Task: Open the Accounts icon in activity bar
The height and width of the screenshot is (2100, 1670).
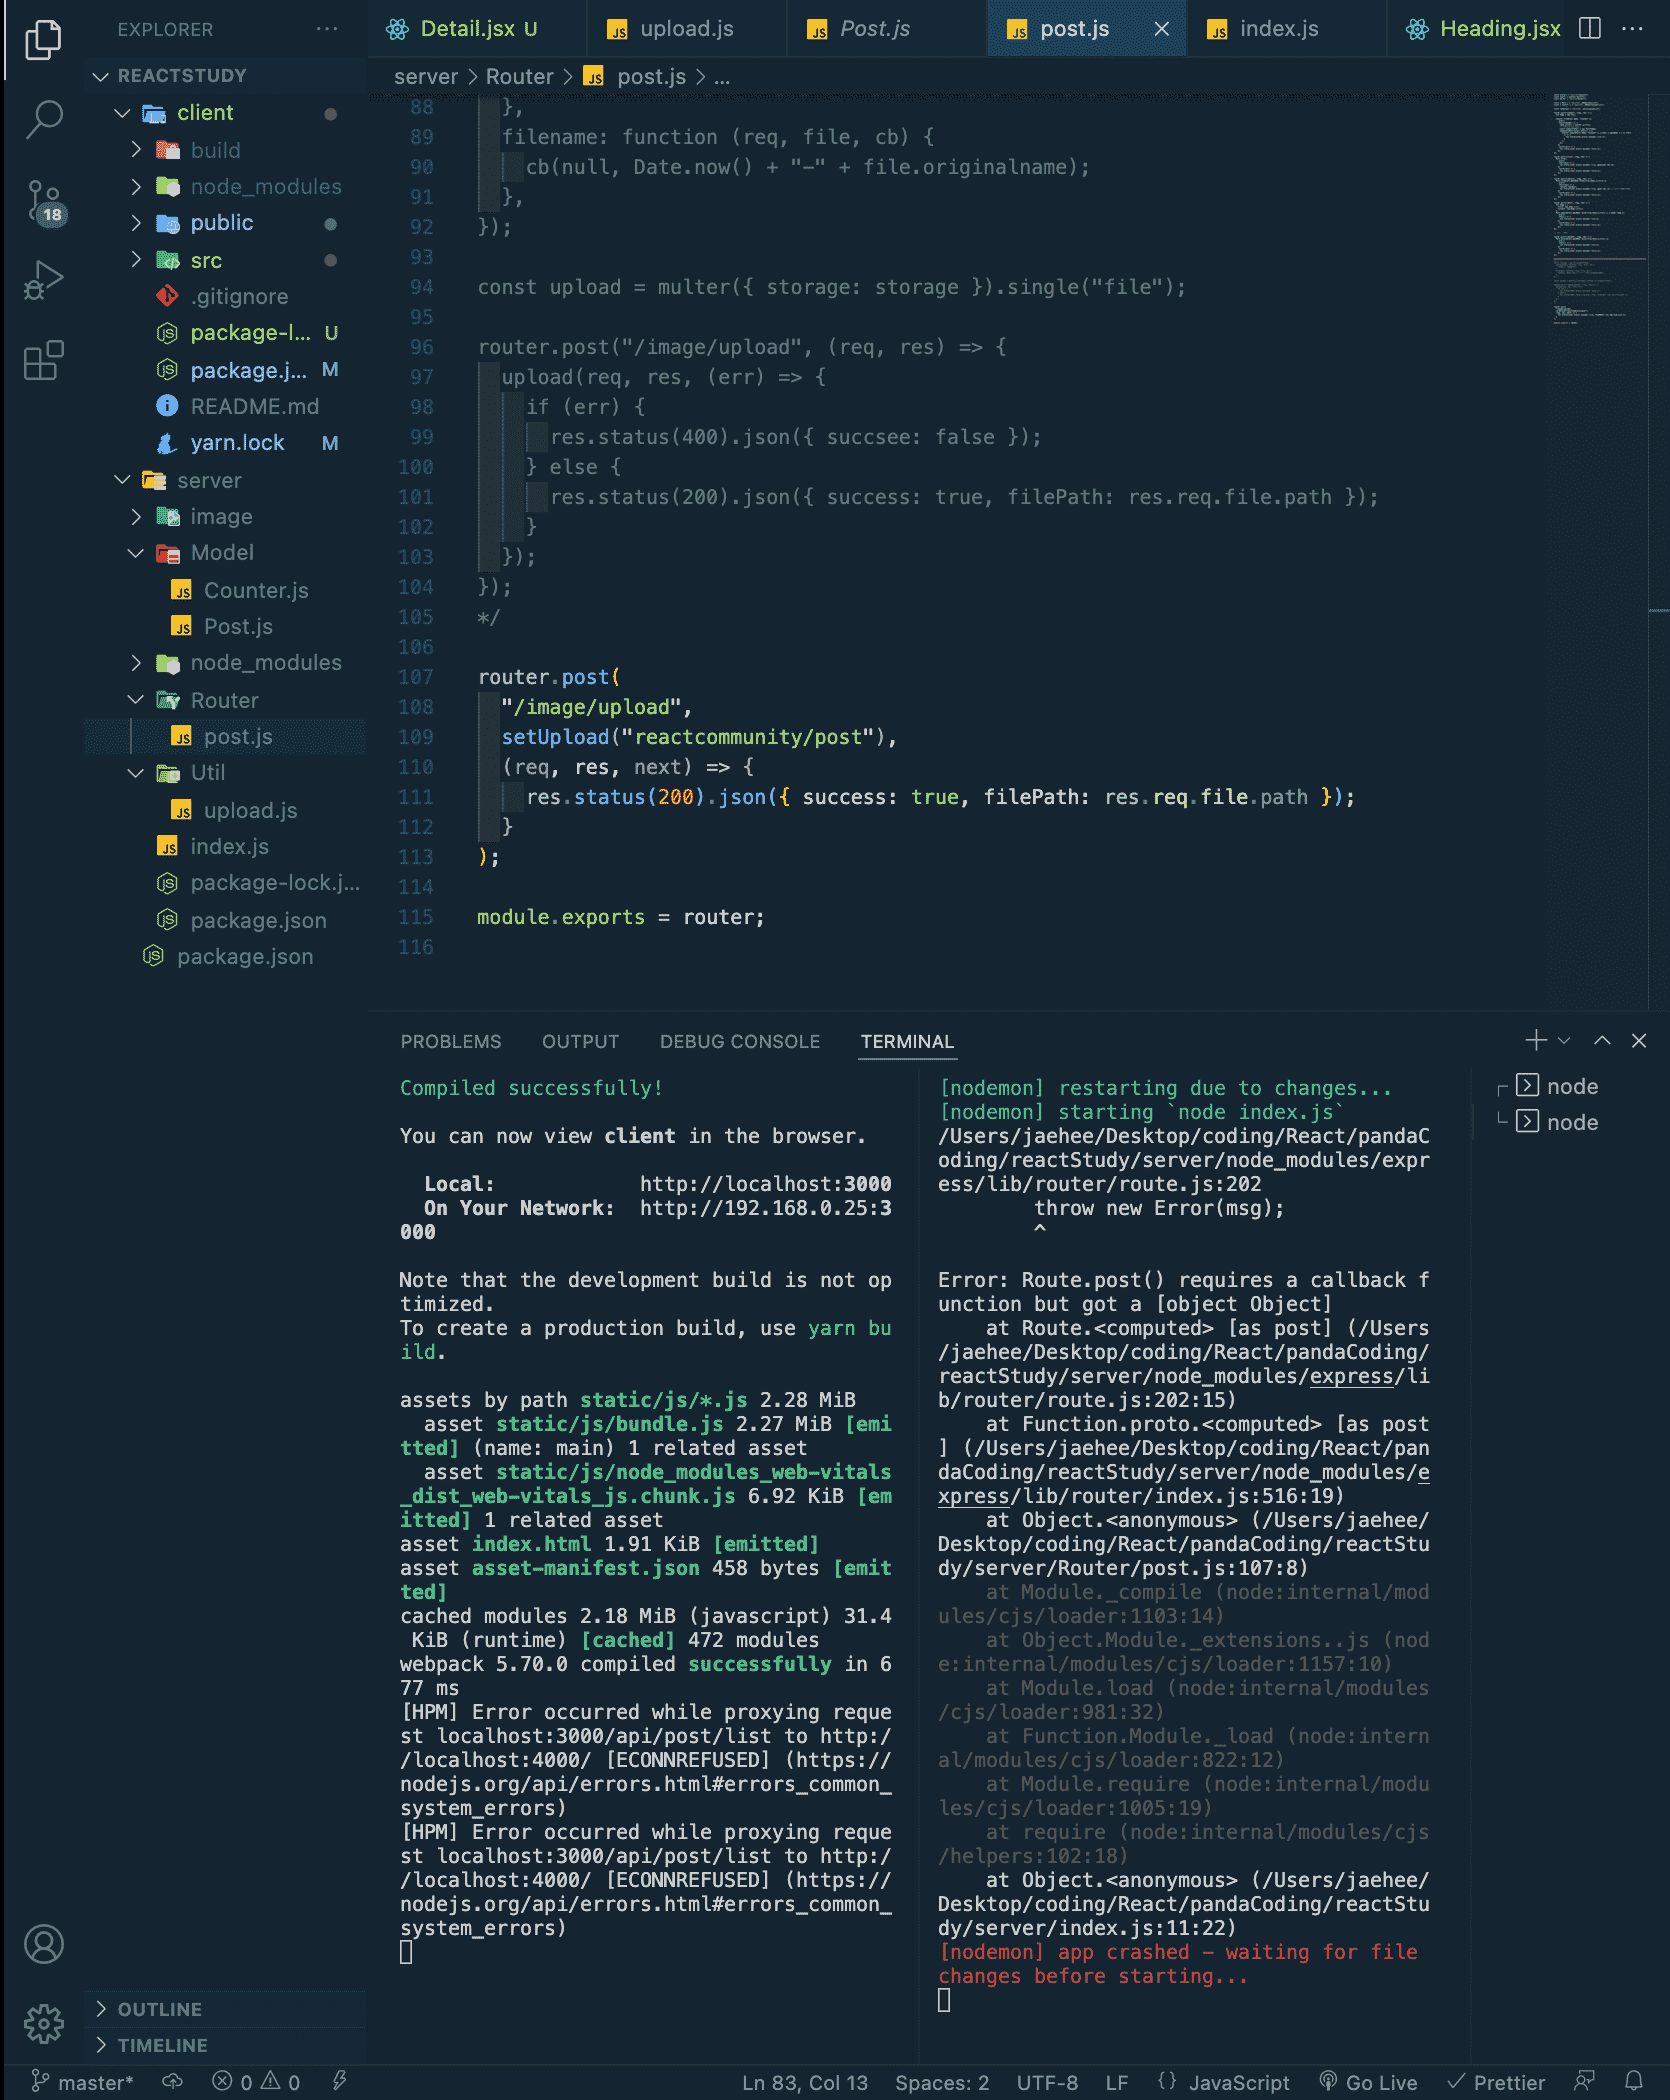Action: (x=43, y=1944)
